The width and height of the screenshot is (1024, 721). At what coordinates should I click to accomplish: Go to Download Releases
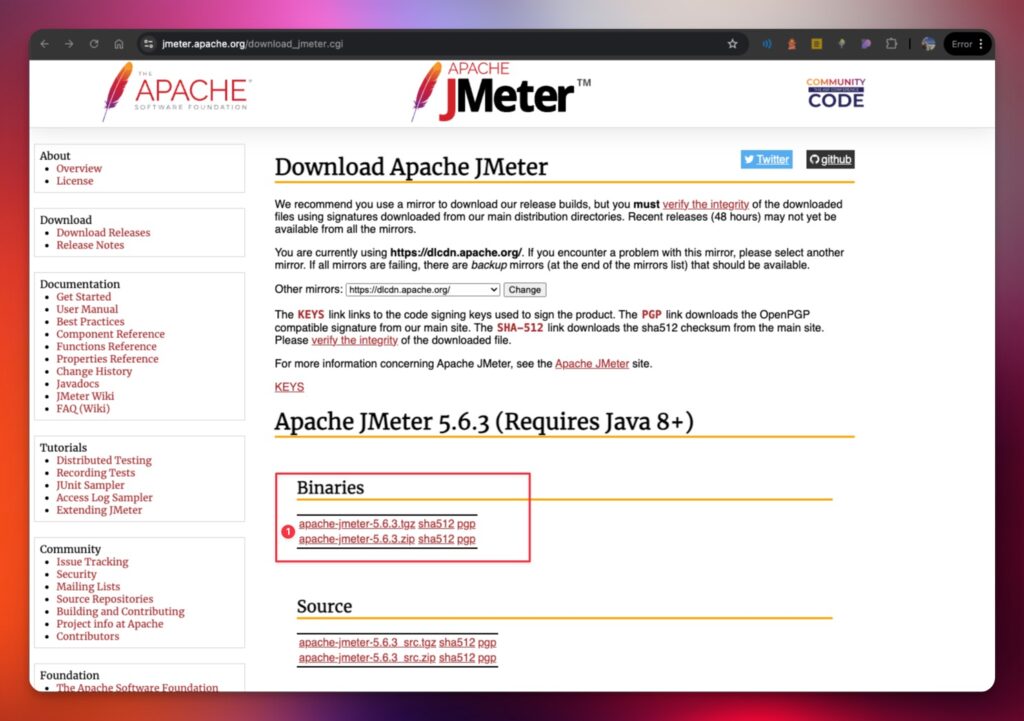[x=103, y=232]
